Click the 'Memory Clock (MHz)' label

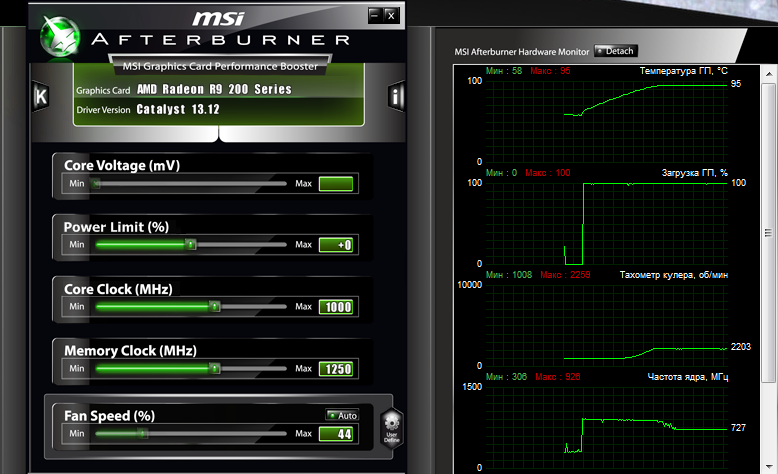point(130,351)
